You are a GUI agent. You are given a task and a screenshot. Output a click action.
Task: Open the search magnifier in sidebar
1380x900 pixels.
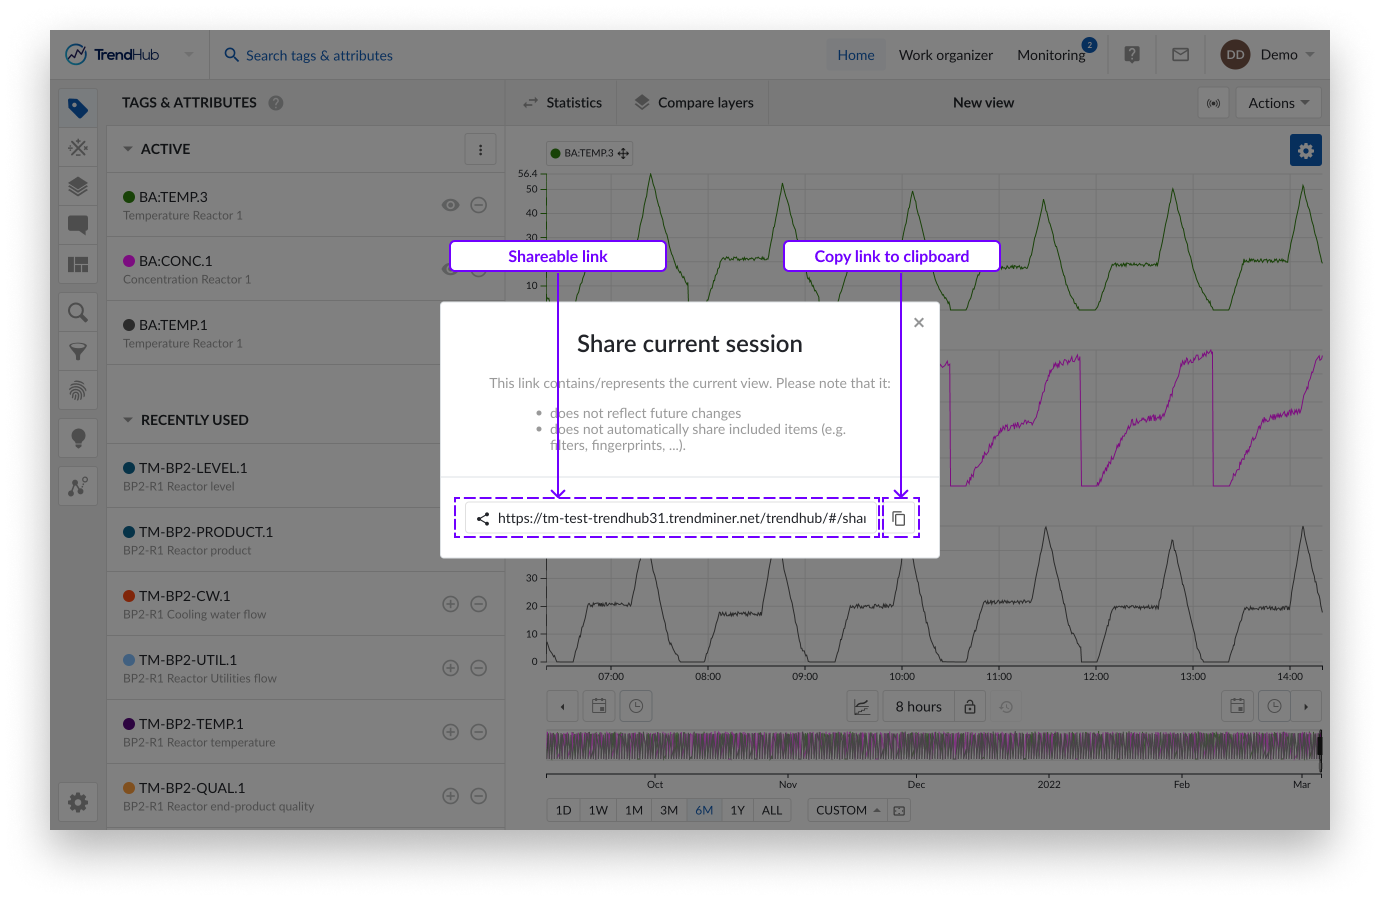click(x=78, y=313)
